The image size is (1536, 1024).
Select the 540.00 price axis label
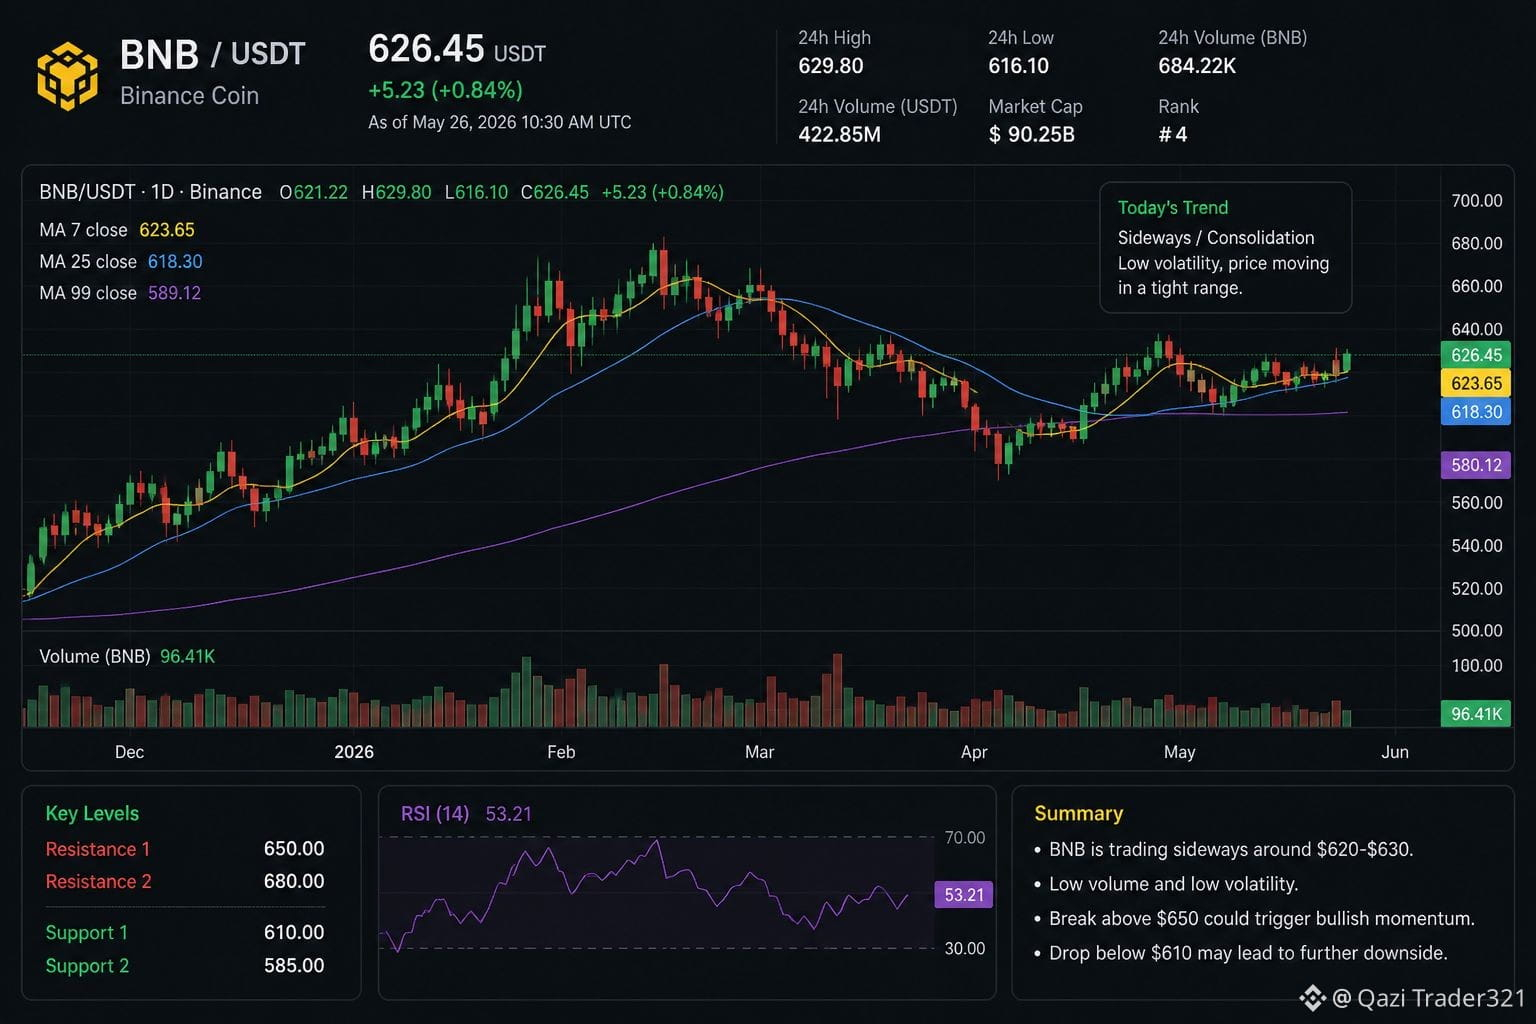pos(1476,546)
